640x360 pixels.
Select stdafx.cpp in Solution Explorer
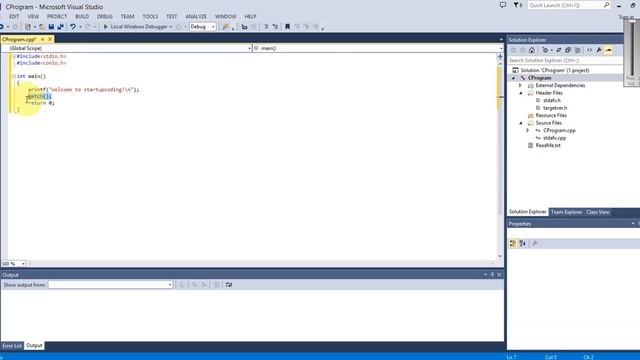(x=554, y=138)
